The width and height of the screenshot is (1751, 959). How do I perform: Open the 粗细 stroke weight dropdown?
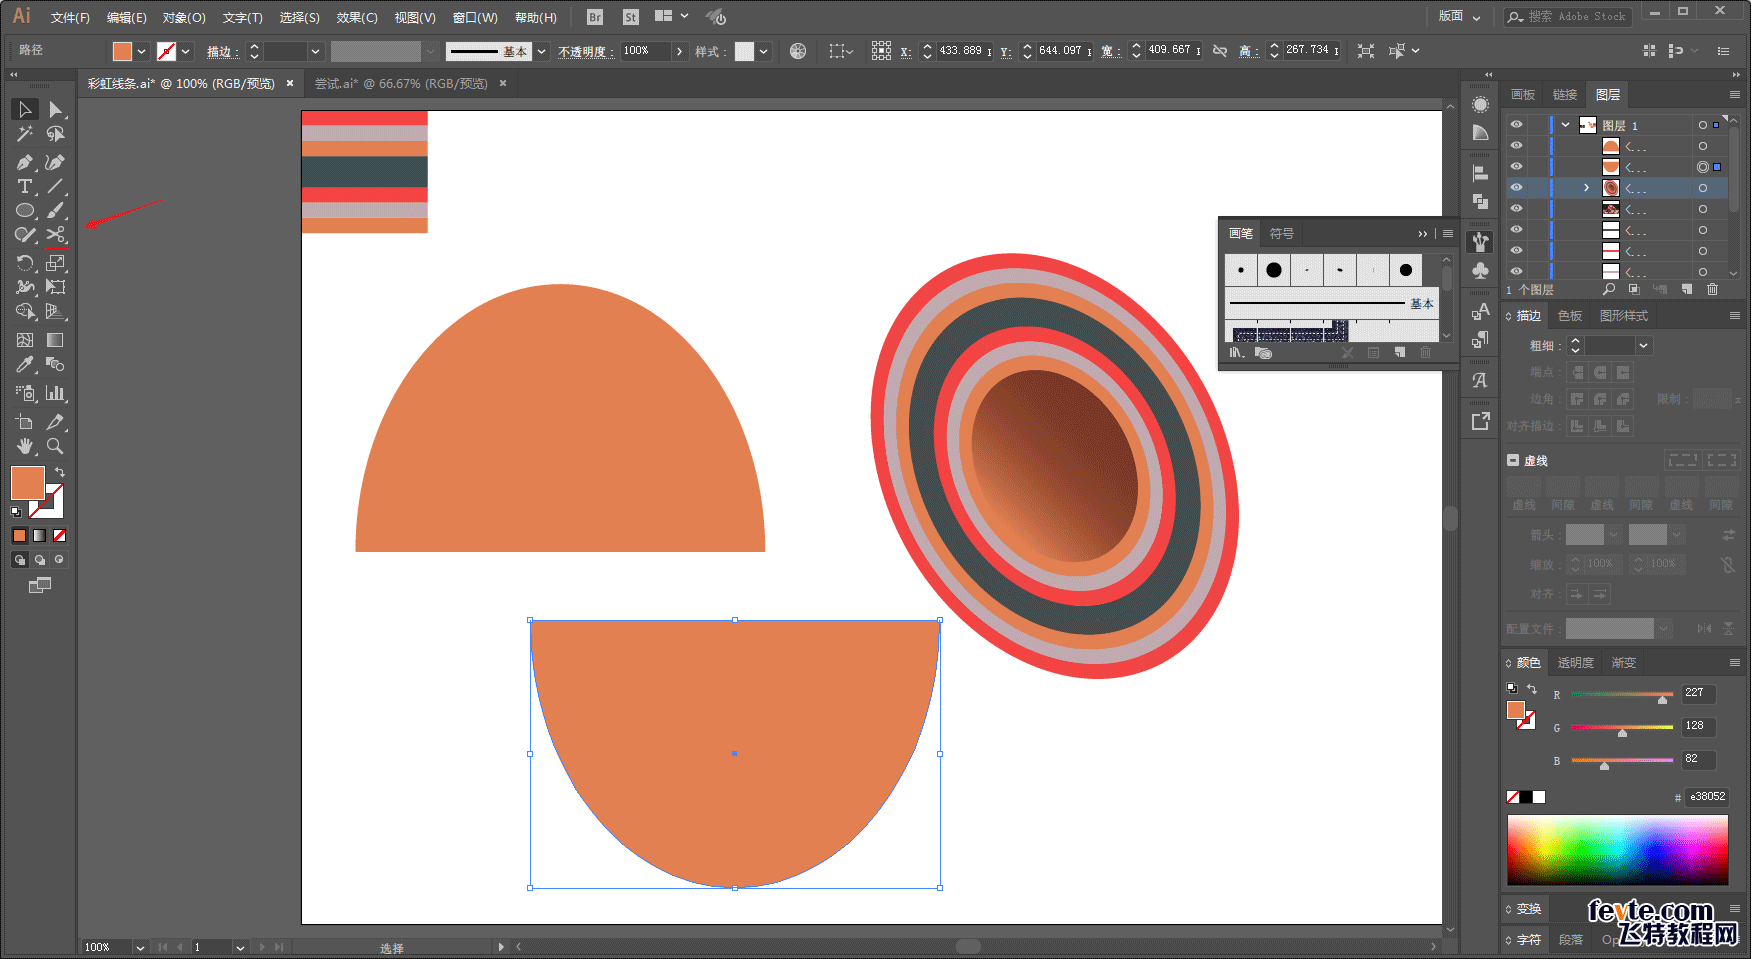pyautogui.click(x=1644, y=346)
